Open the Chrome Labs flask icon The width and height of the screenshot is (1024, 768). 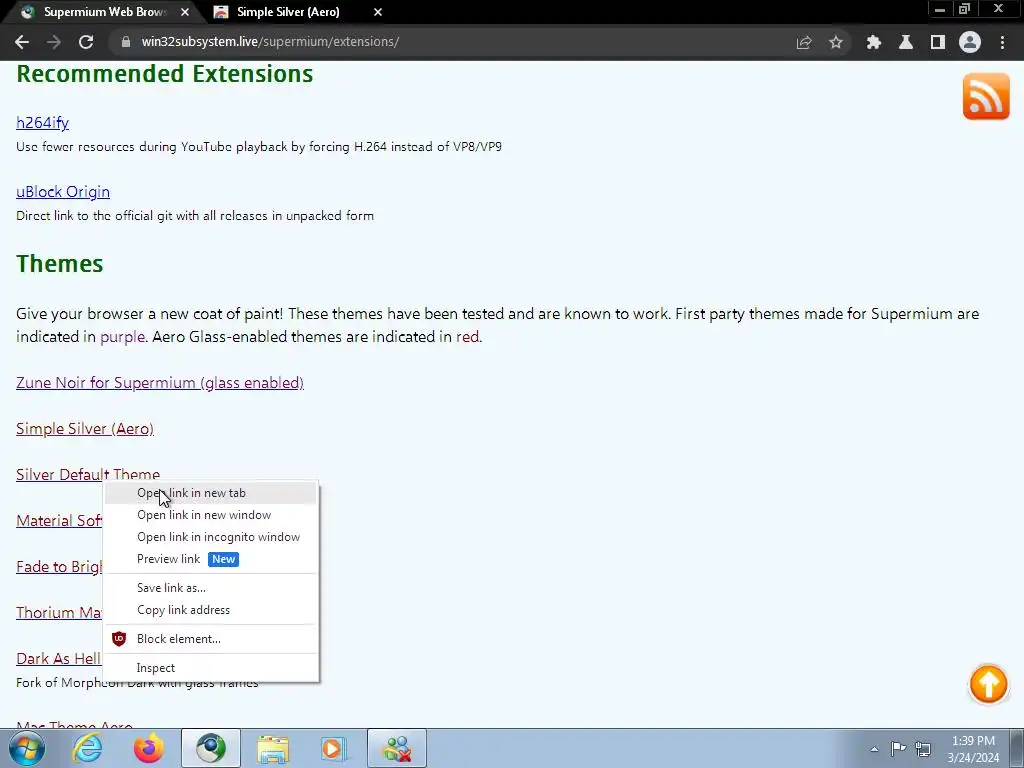[x=906, y=42]
